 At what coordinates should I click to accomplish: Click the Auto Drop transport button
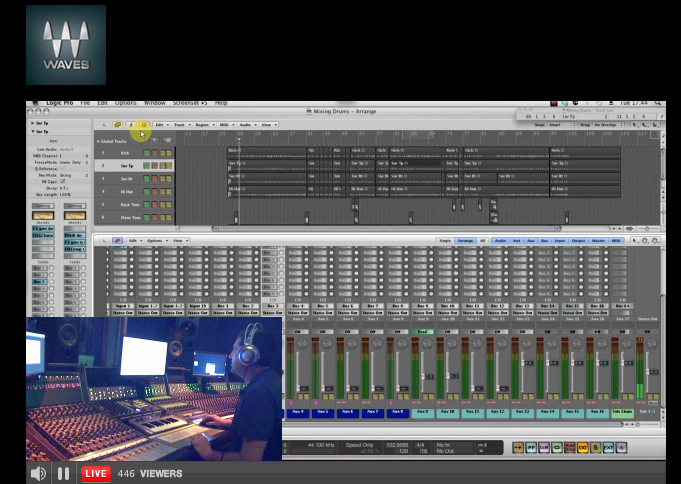[x=570, y=448]
